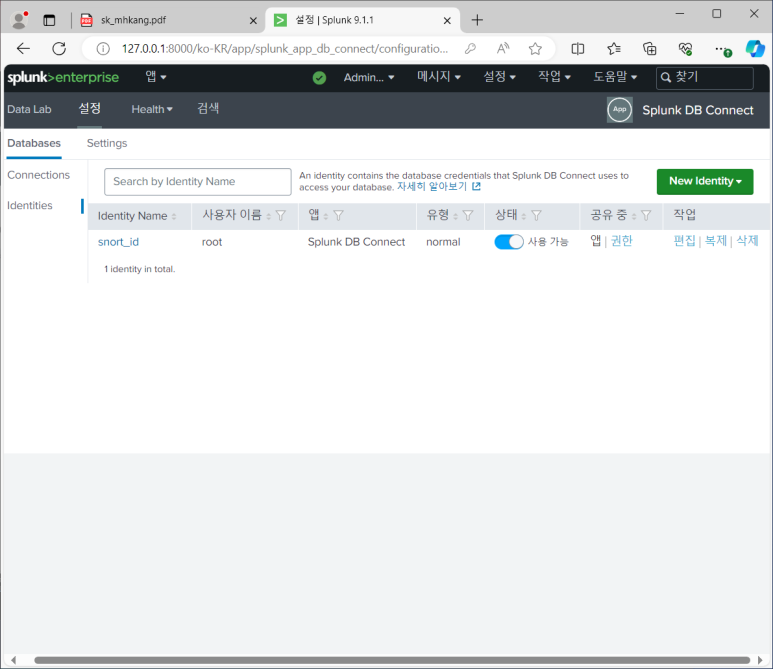Click 복제 to clone snort_id
Screen dimensions: 773x669
point(716,241)
